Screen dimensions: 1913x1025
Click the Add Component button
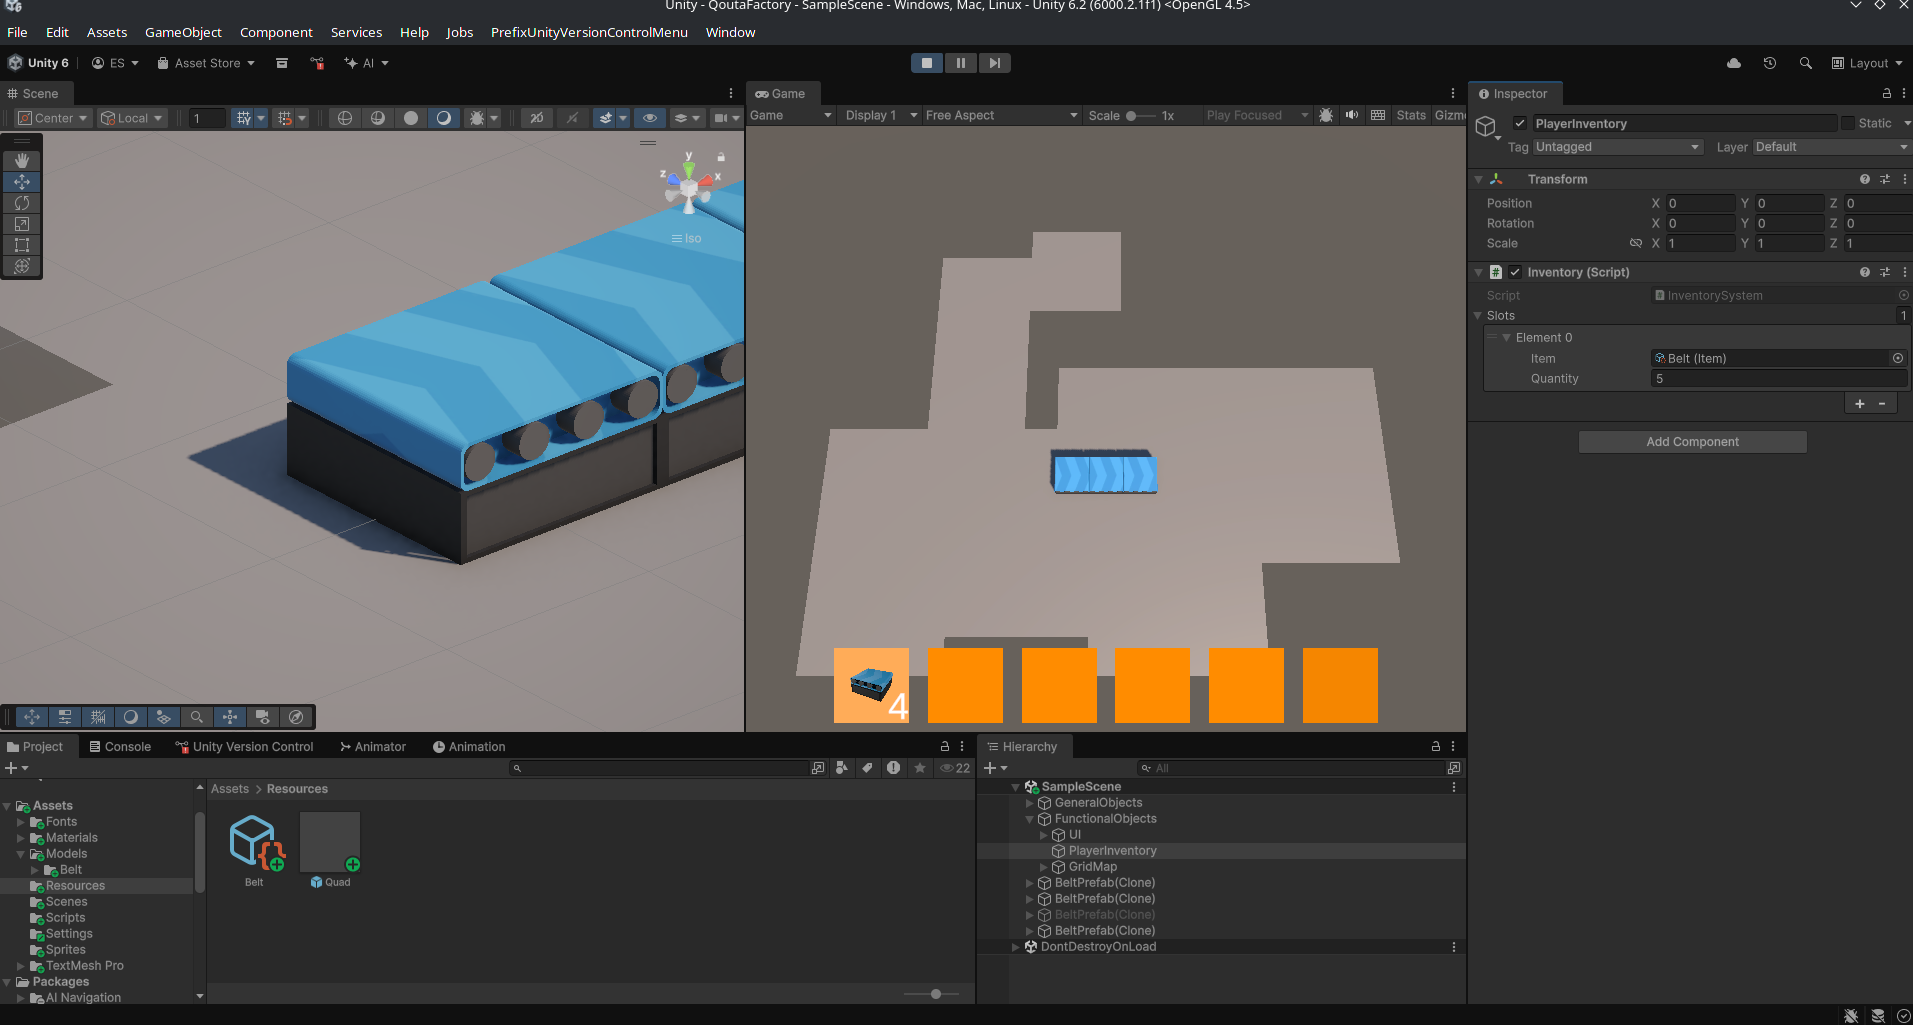click(1691, 441)
